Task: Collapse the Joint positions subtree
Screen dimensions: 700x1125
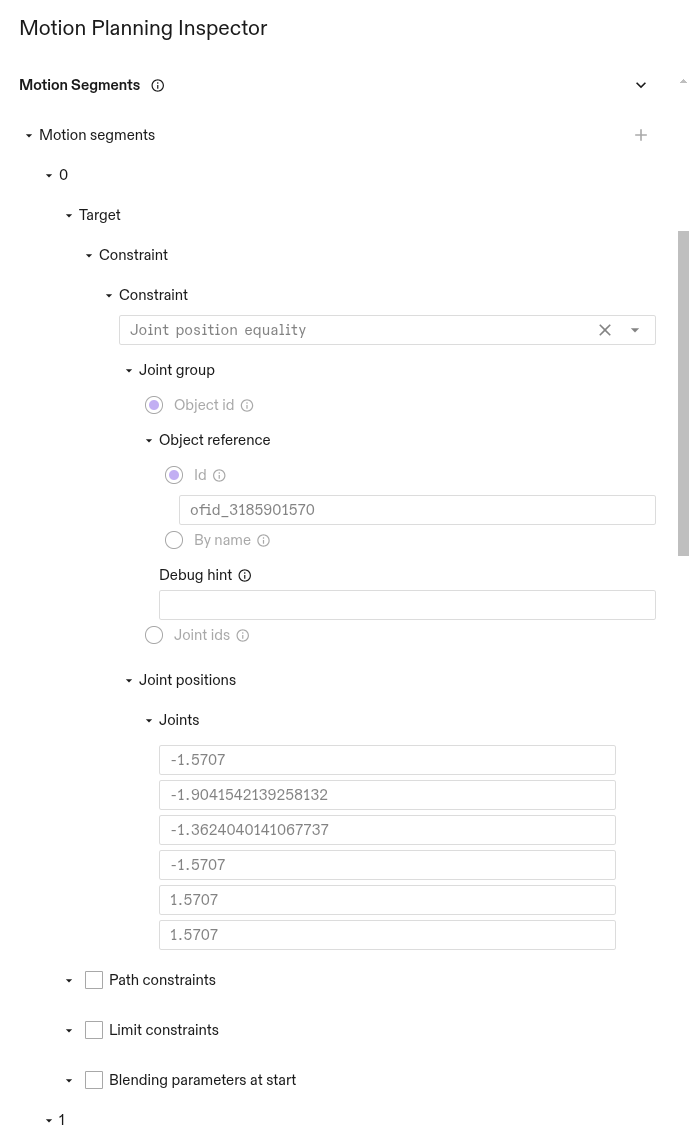Action: pos(129,680)
